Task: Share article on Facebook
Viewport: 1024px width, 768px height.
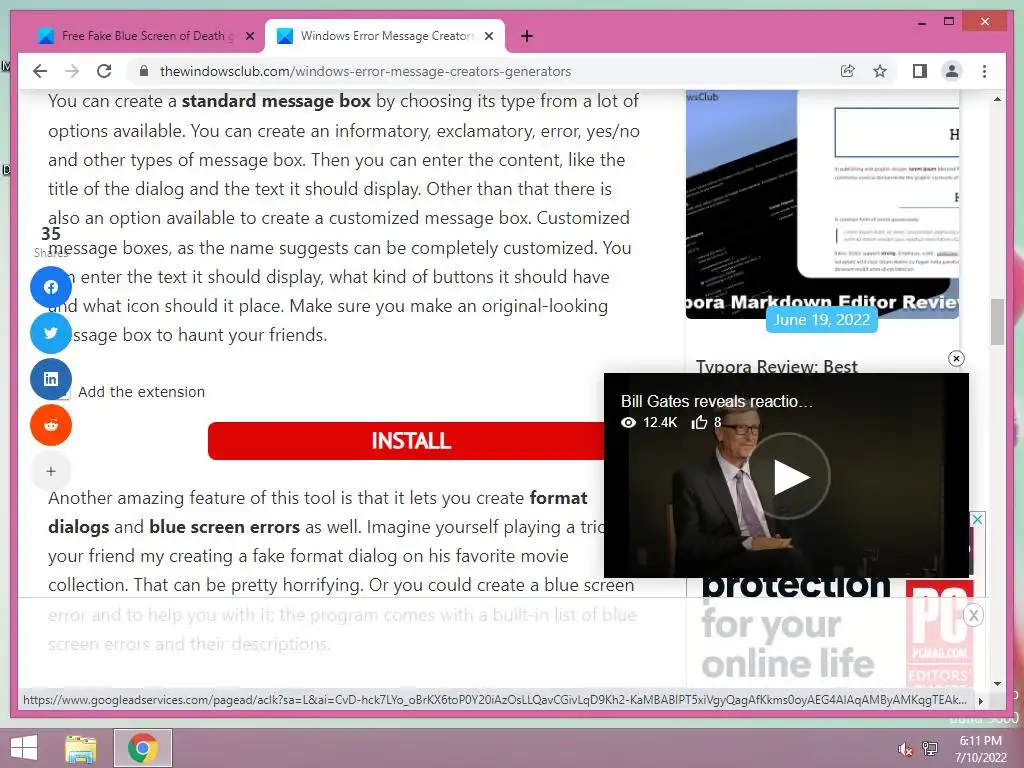Action: pyautogui.click(x=51, y=287)
